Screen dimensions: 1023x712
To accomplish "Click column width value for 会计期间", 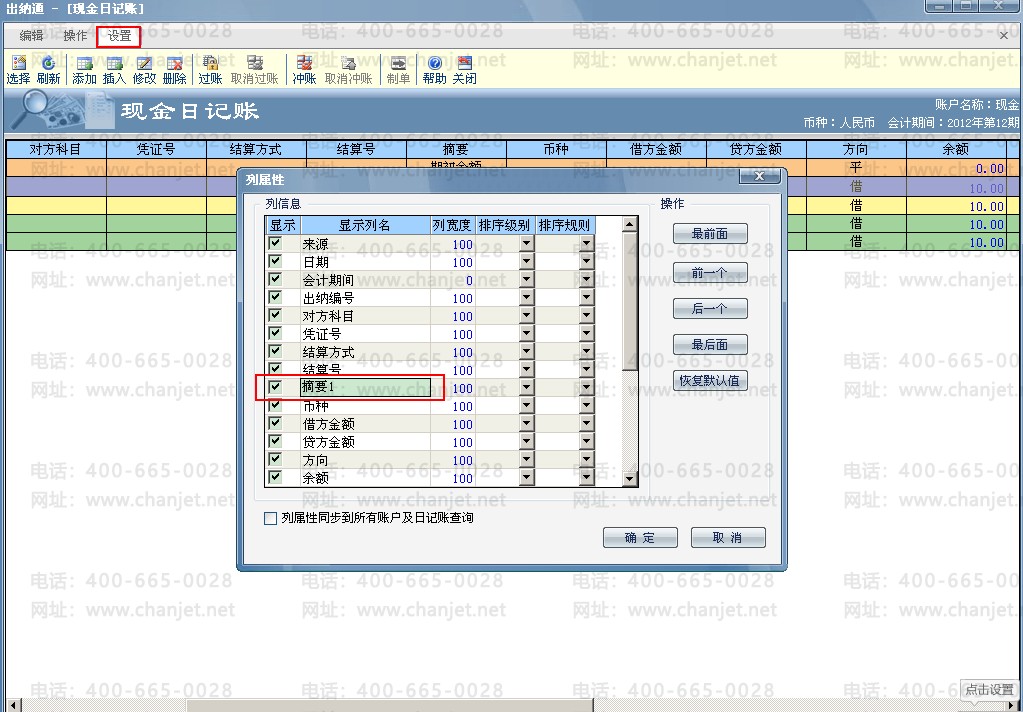I will click(453, 280).
